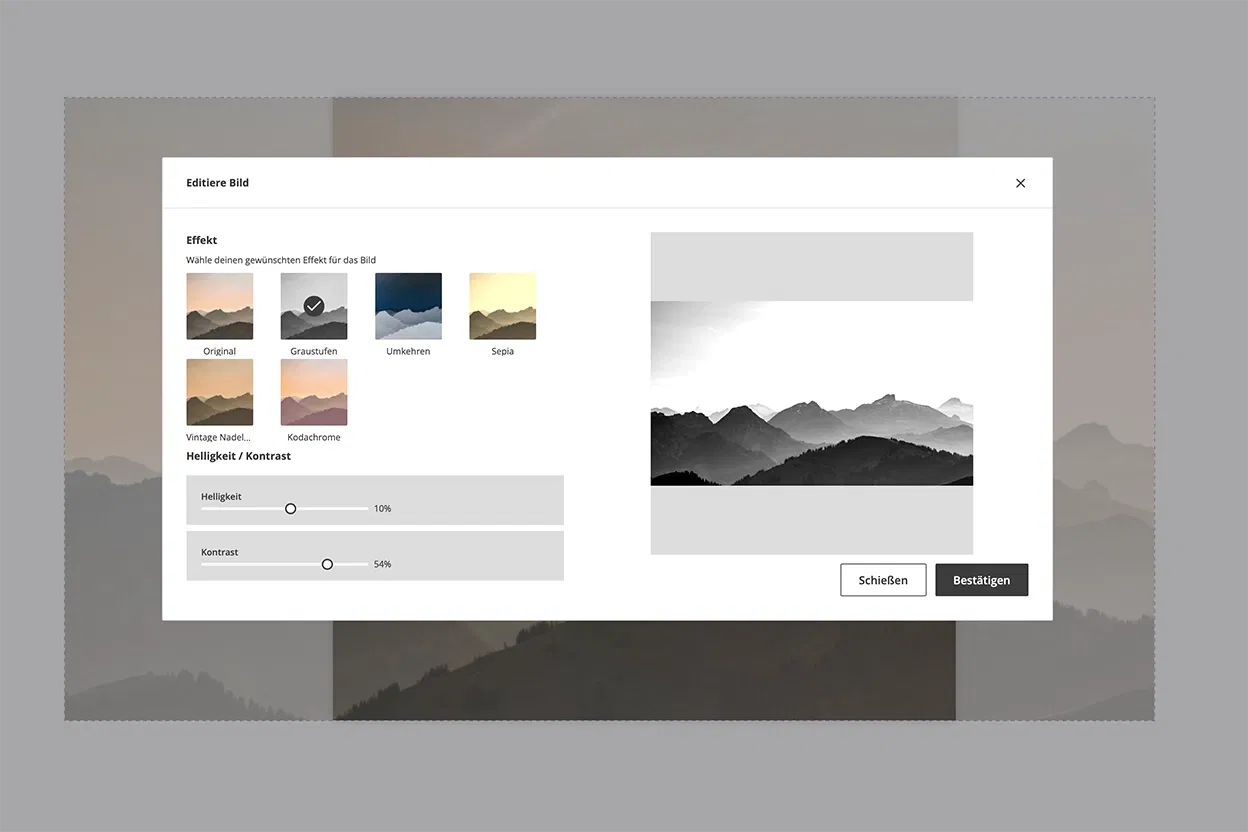
Task: Click the grayscale mountain preview image
Action: coord(811,393)
